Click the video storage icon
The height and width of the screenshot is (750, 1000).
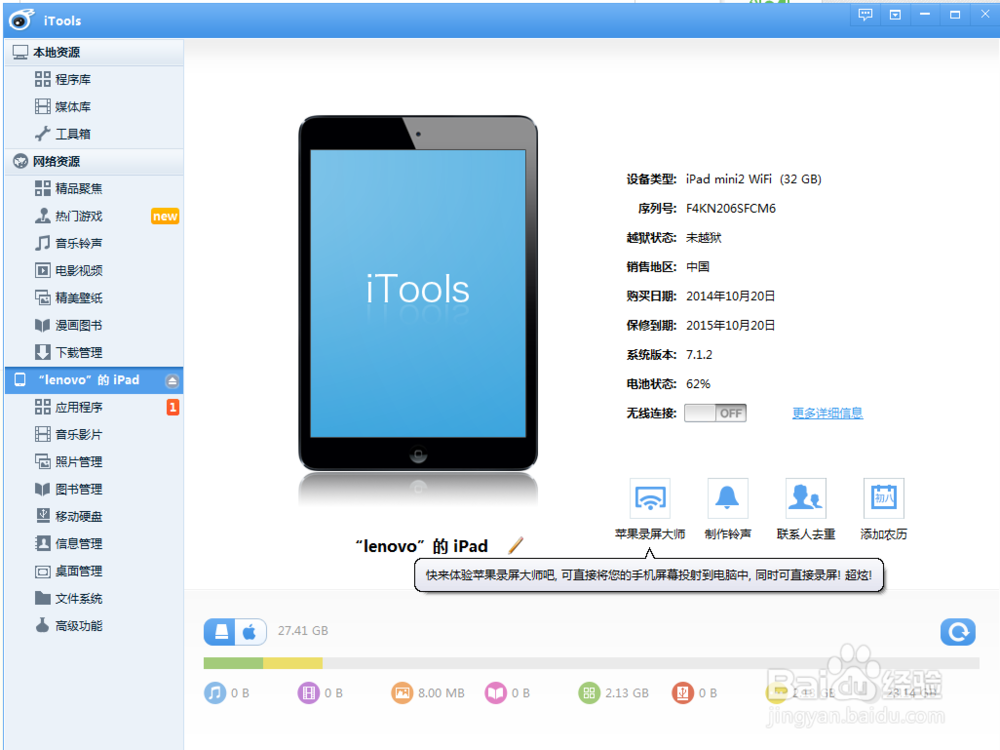pos(308,693)
